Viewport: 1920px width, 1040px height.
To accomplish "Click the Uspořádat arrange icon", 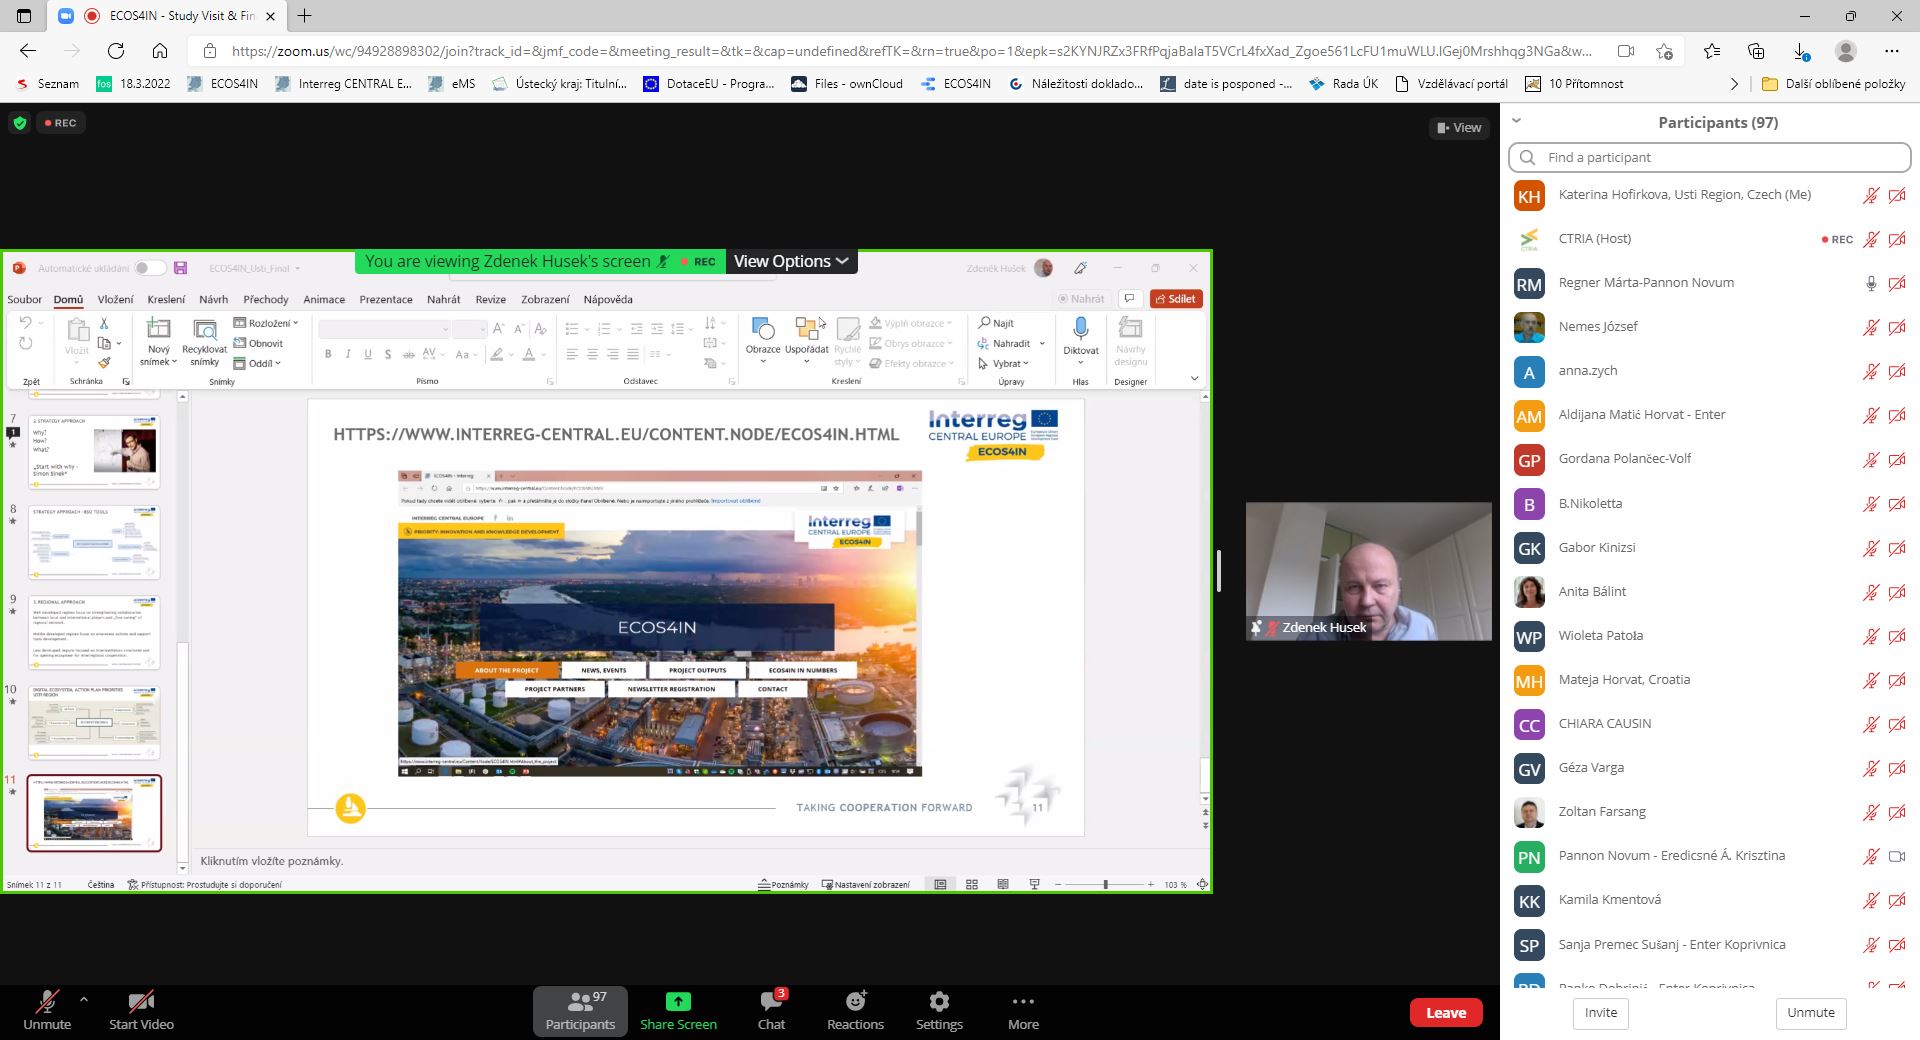I will (x=806, y=328).
